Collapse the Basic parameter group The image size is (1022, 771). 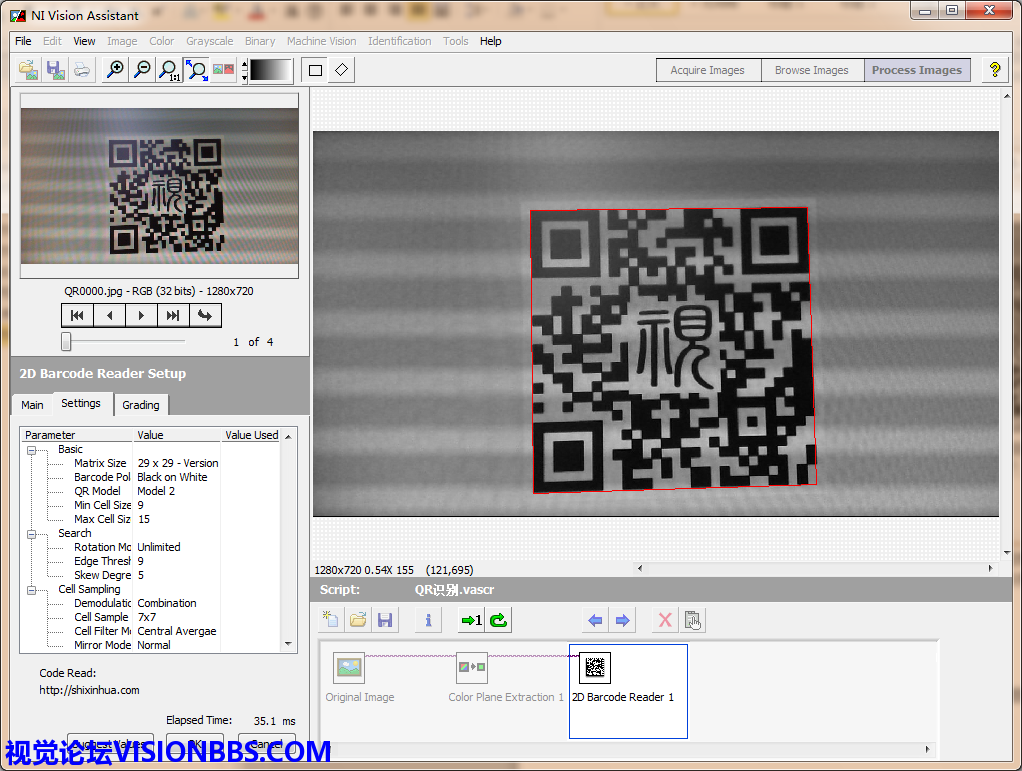click(31, 450)
